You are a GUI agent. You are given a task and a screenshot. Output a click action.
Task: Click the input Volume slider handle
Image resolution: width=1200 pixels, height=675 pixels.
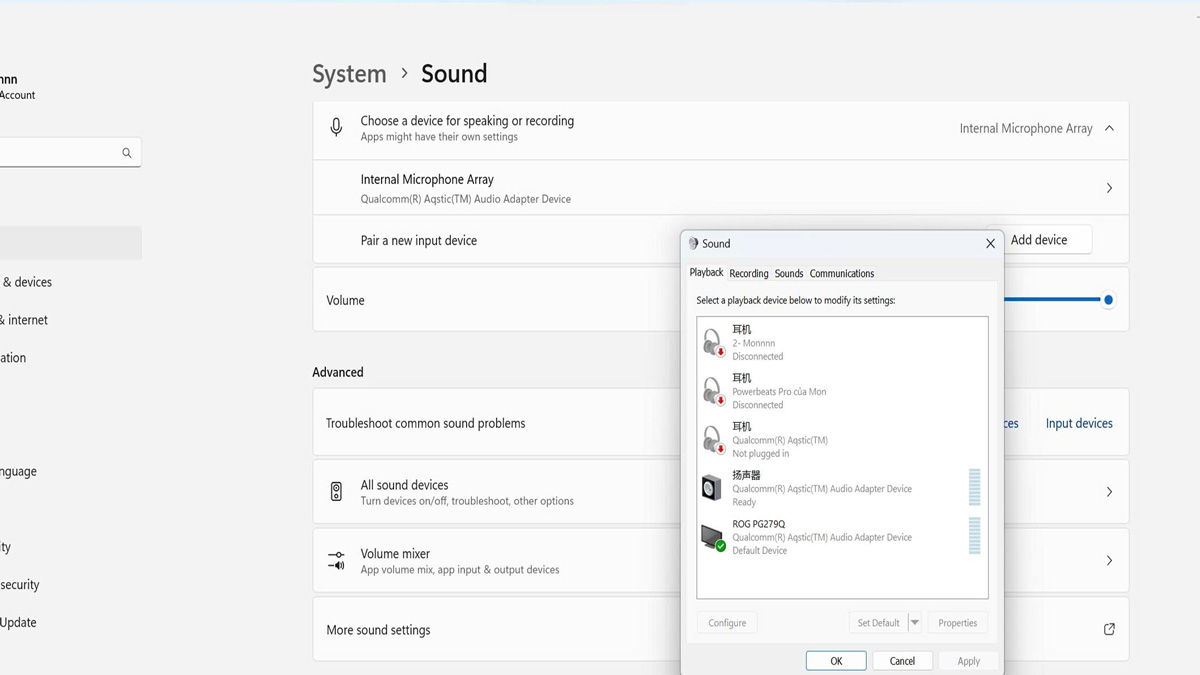tap(1108, 300)
